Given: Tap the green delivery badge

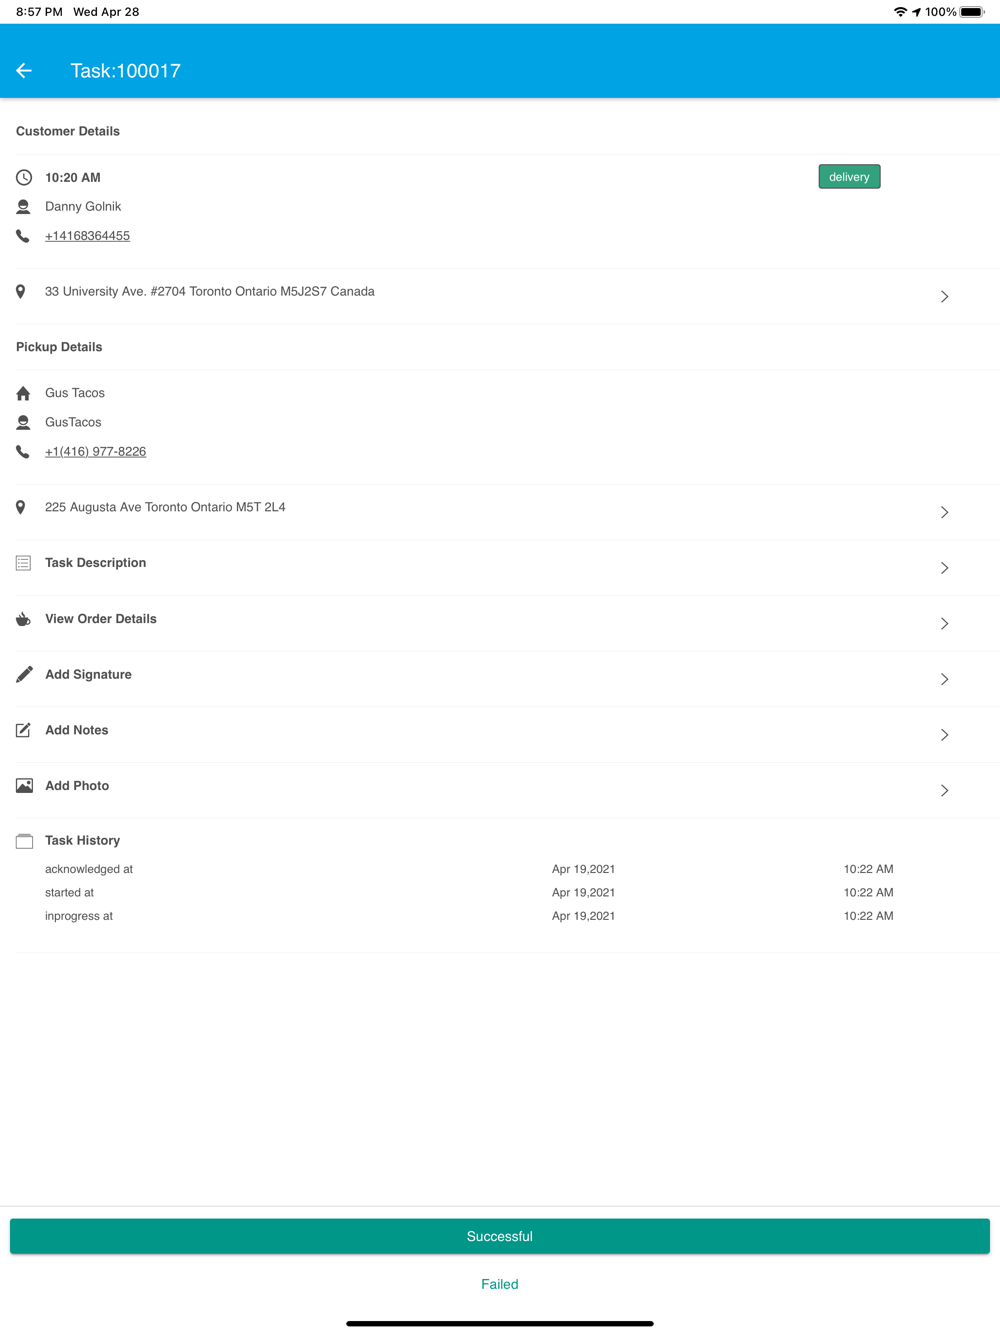Looking at the screenshot, I should click(x=849, y=177).
